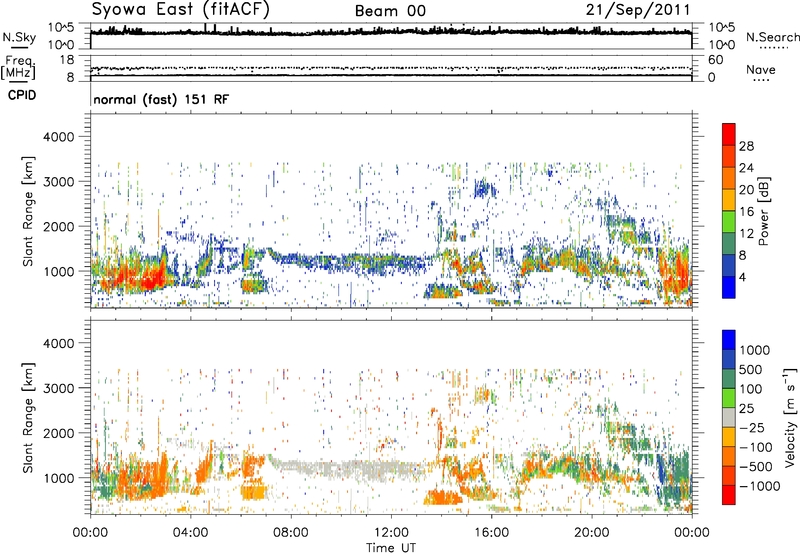Image resolution: width=800 pixels, height=554 pixels.
Task: Click the 'normal (fast) 151 RF' text
Action: tap(161, 99)
